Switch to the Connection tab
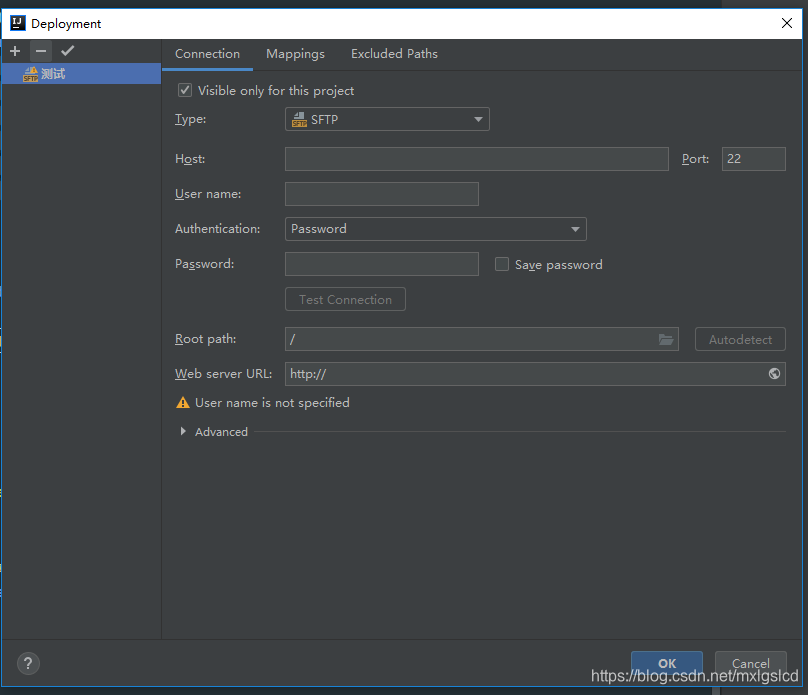Screen dimensions: 808x695 (x=207, y=54)
